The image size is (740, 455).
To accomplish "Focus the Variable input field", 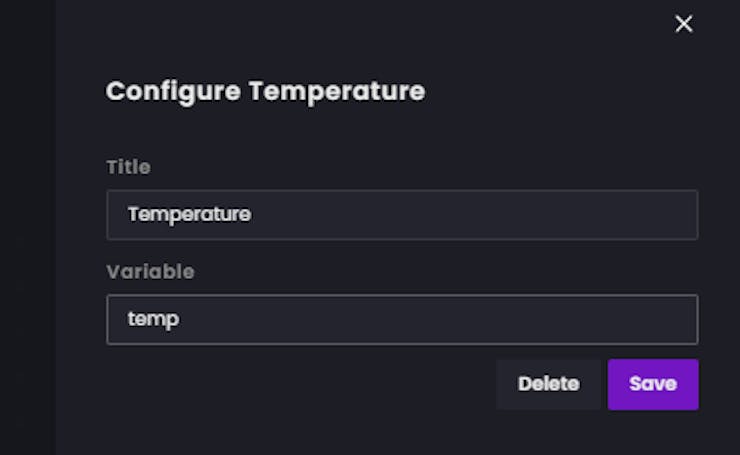I will tap(402, 319).
